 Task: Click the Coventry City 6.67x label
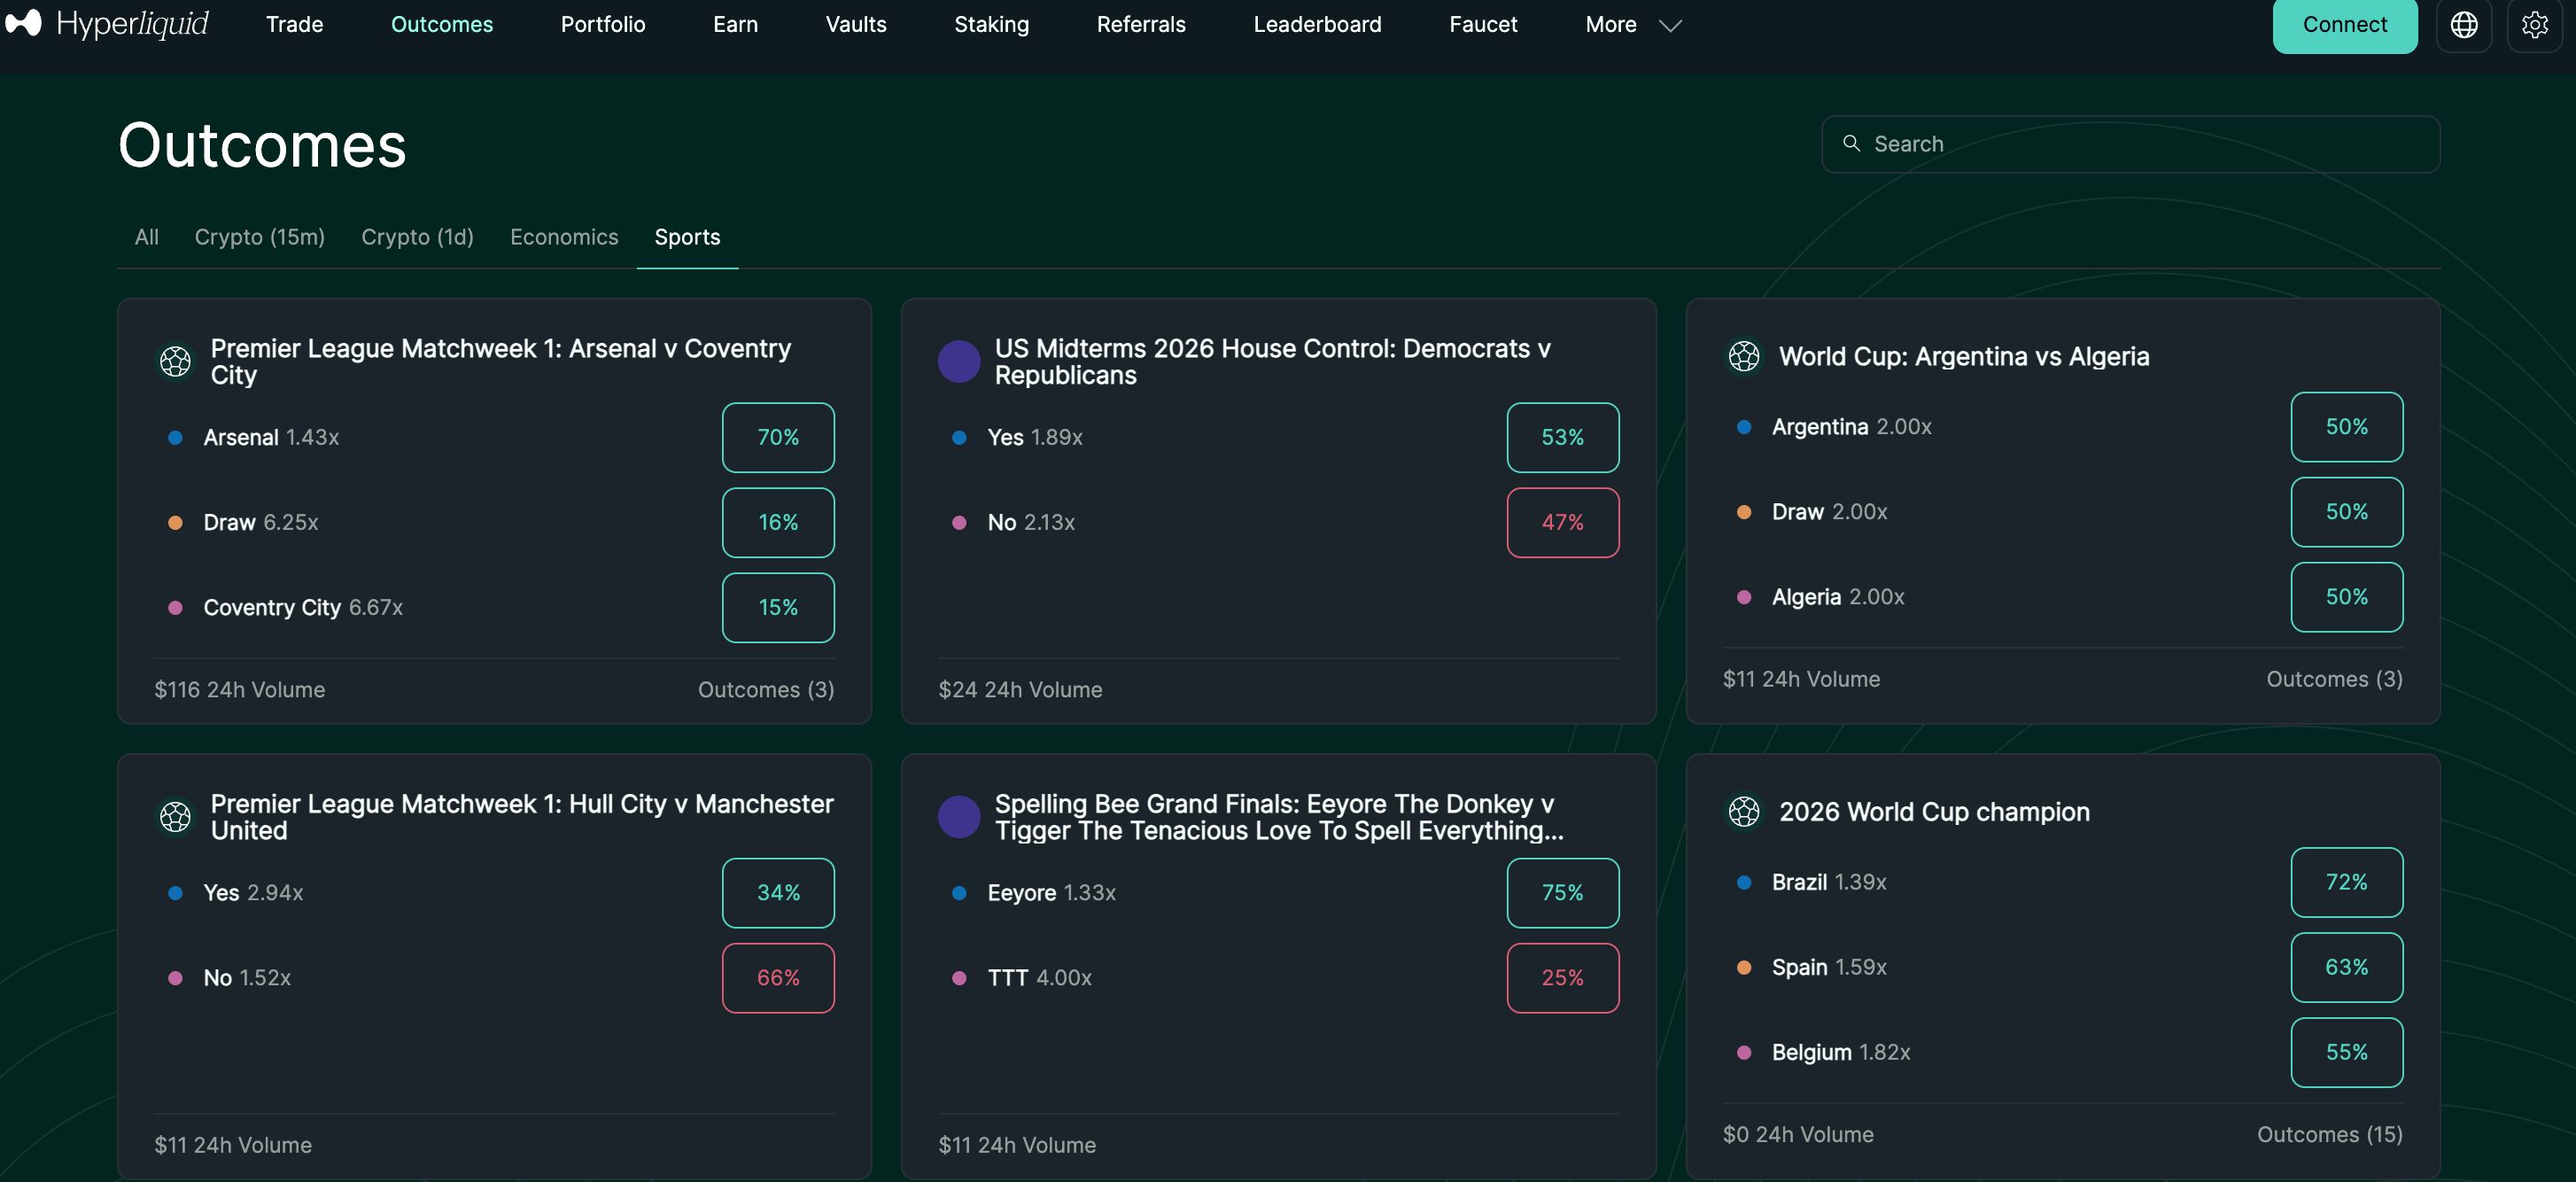303,607
